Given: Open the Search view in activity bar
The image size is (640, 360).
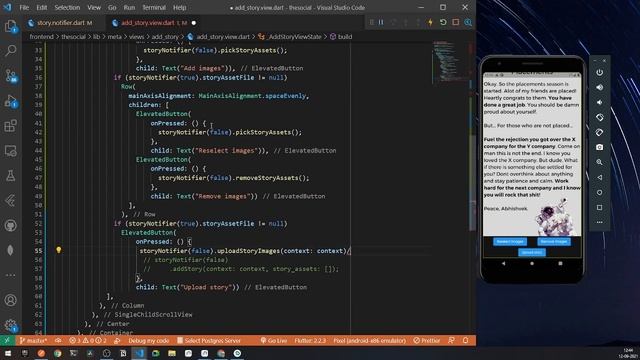Looking at the screenshot, I should point(11,51).
